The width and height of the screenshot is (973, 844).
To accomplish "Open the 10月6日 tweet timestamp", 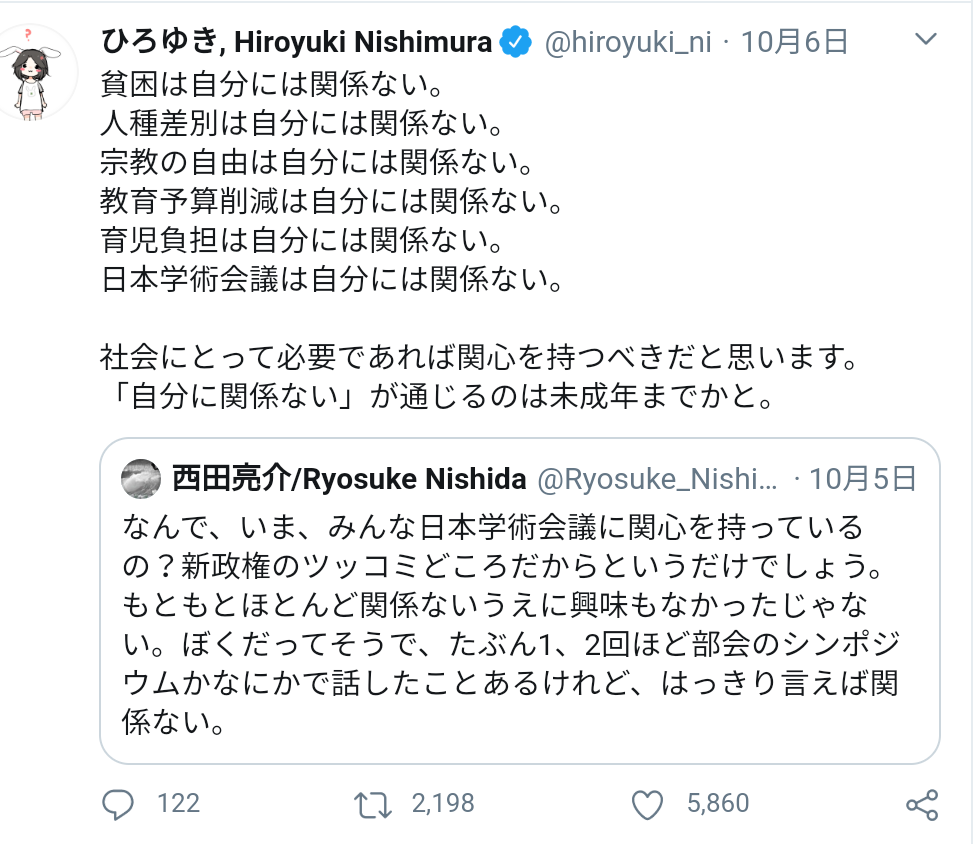I will (x=794, y=42).
